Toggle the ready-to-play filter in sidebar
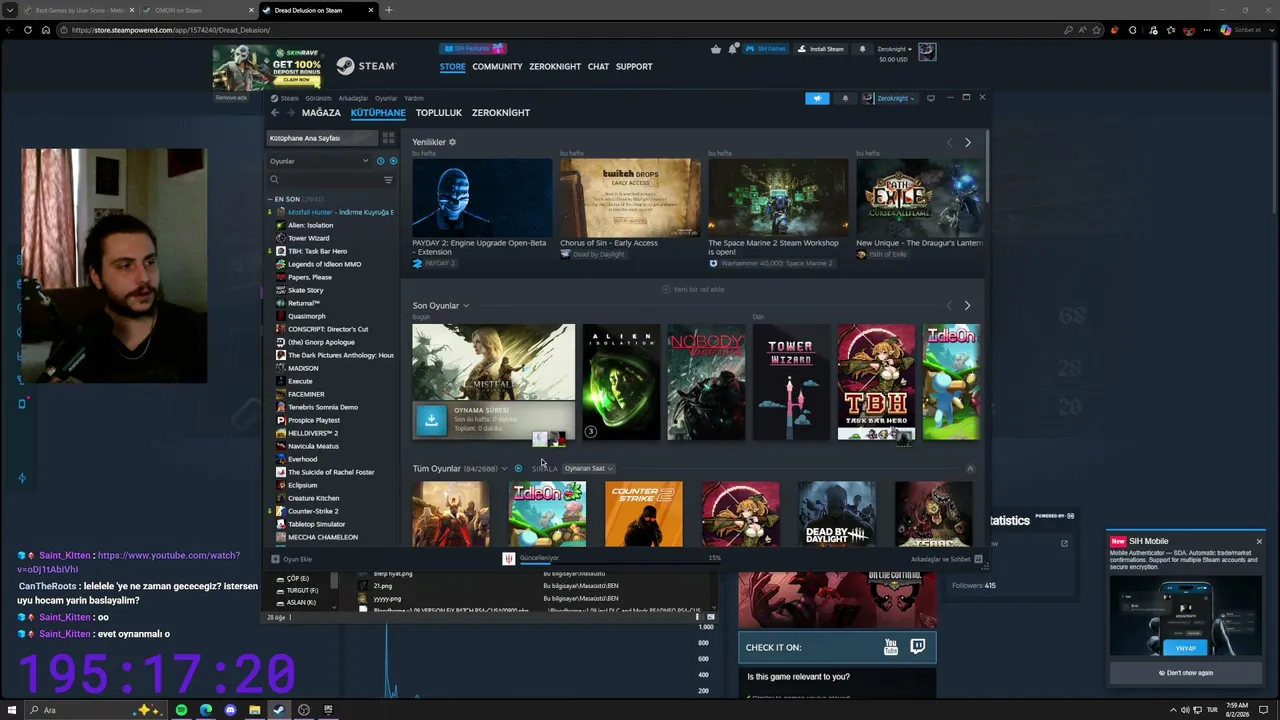Screen dimensions: 1280x720 [x=393, y=161]
